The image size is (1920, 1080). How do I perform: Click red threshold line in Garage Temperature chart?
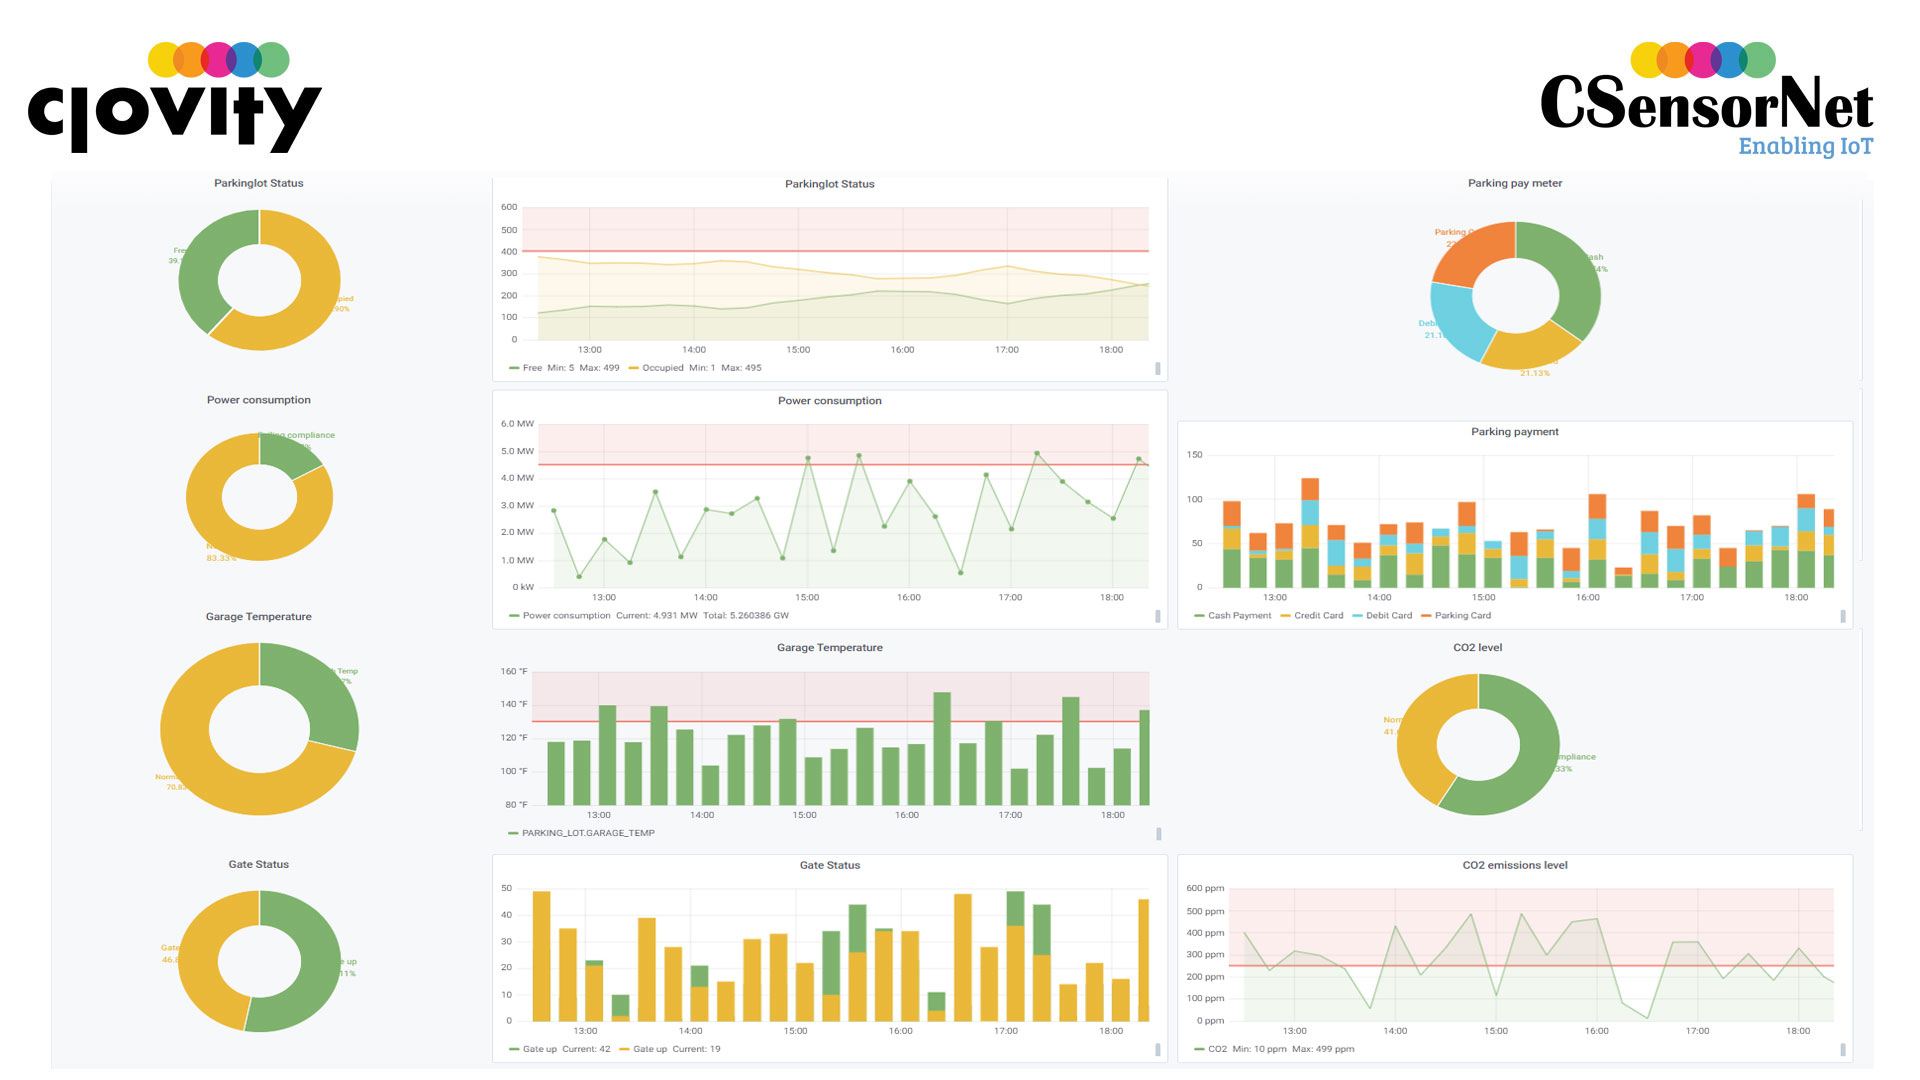click(840, 721)
